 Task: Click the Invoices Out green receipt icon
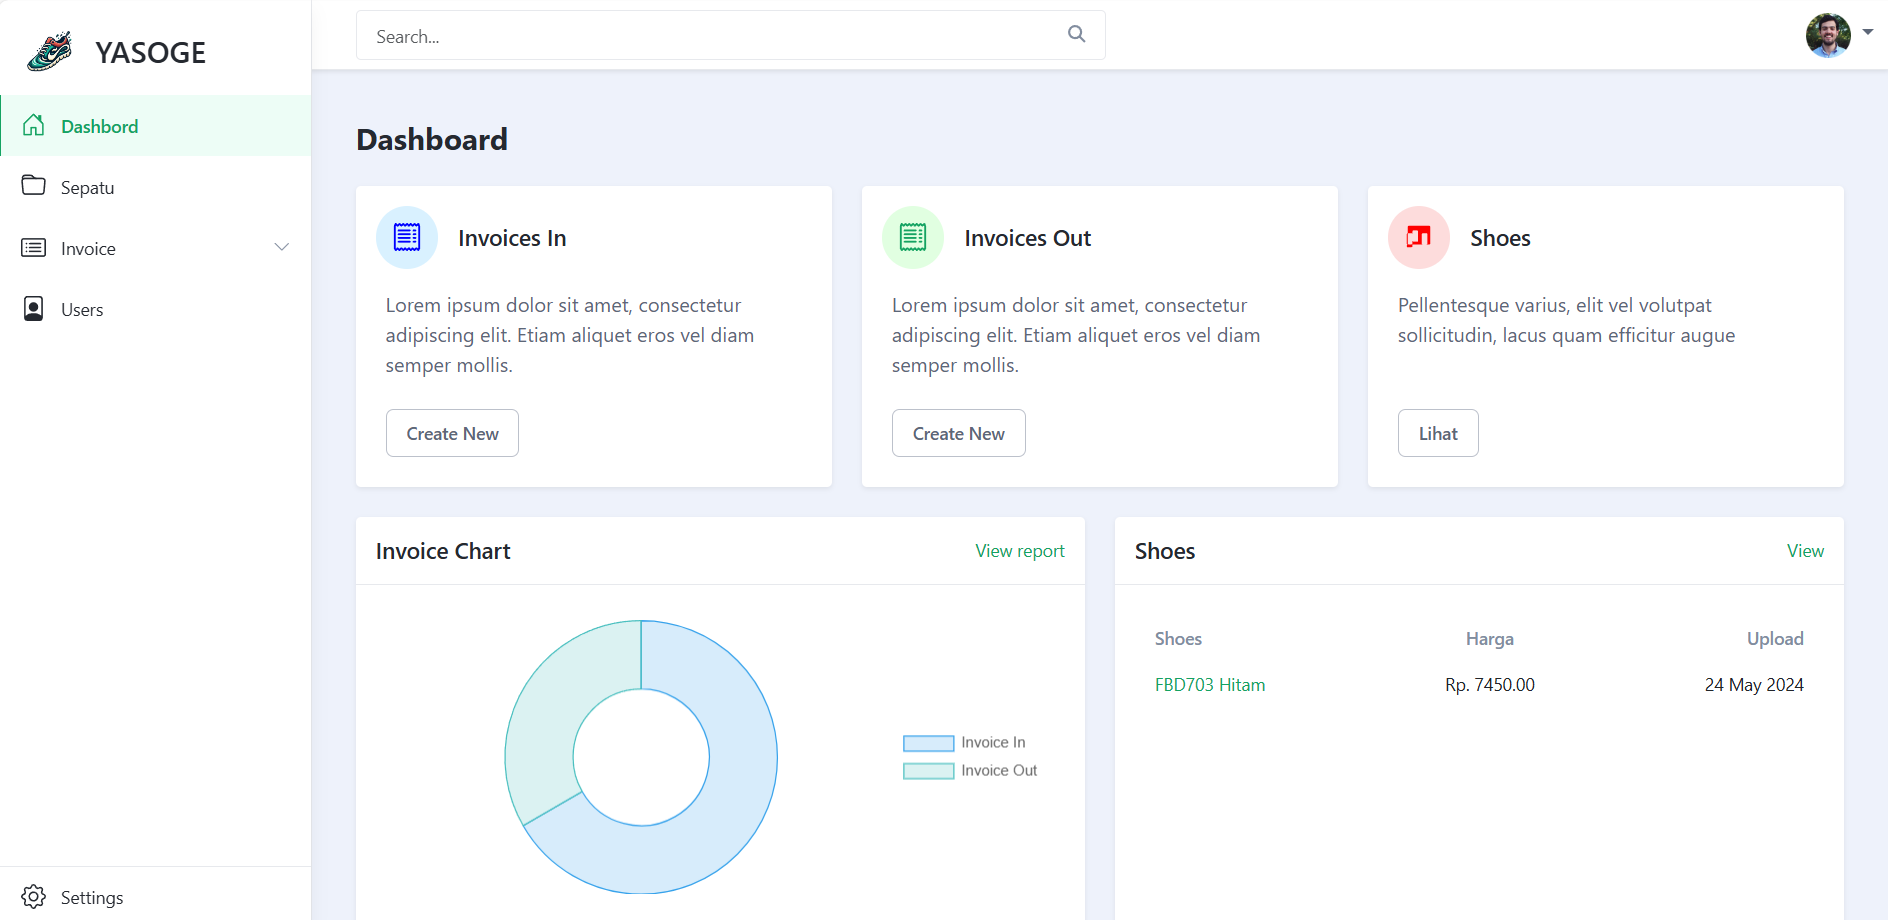(x=913, y=237)
